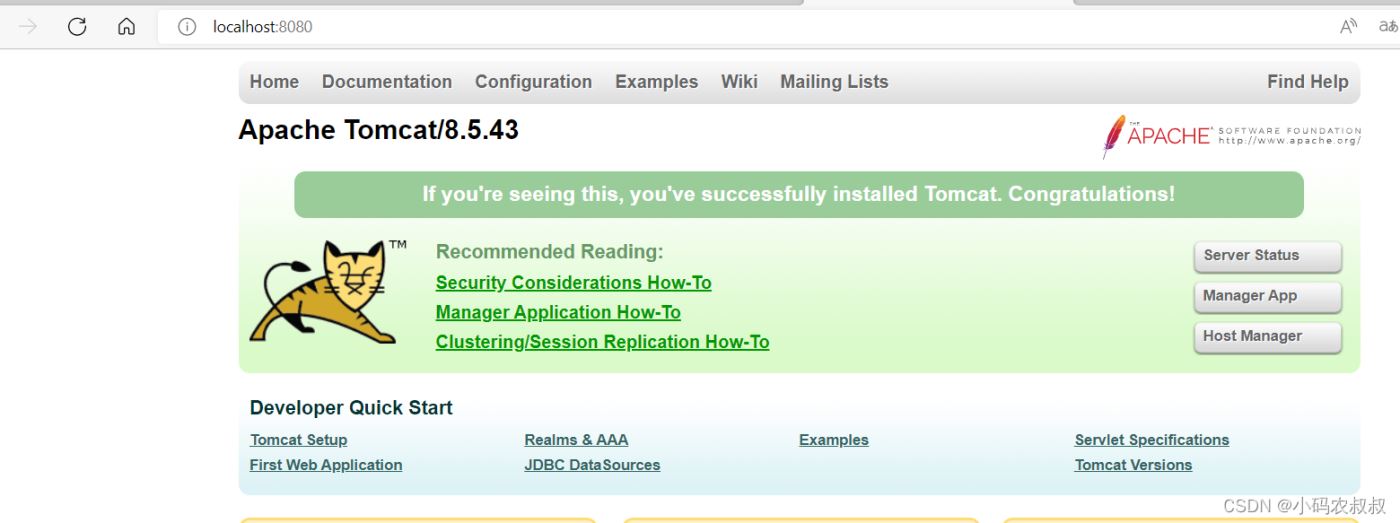Click the browser refresh icon
Image resolution: width=1400 pixels, height=523 pixels.
pos(77,27)
